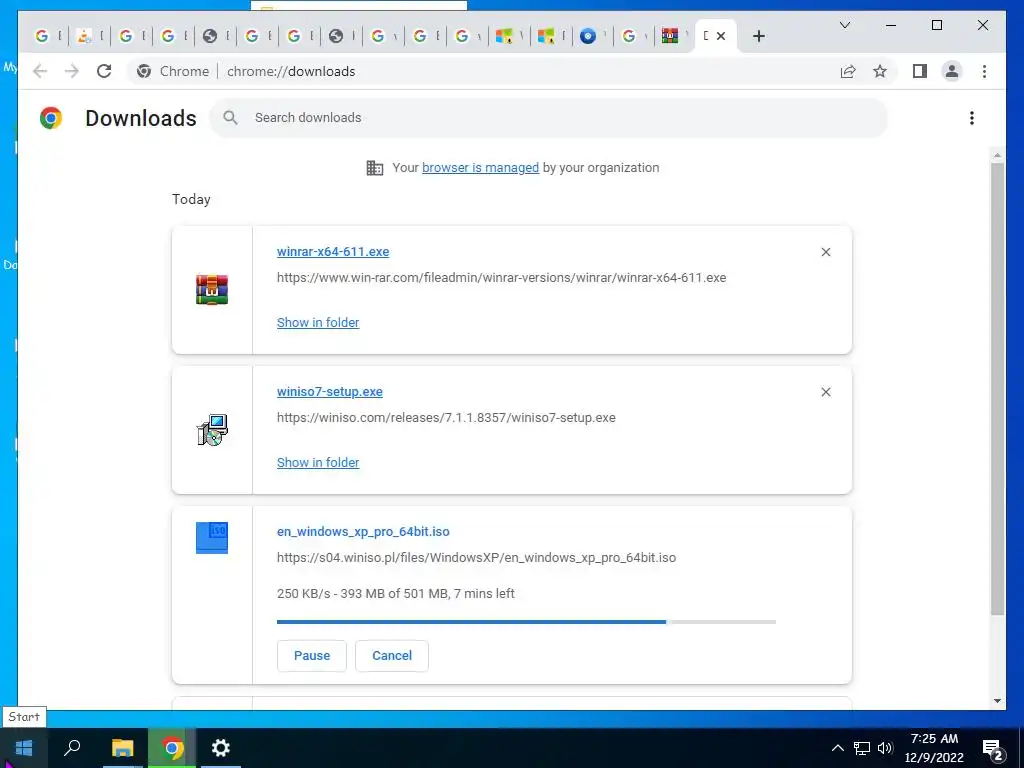The width and height of the screenshot is (1024, 768).
Task: Show winrar-x64-611.exe in folder
Action: (317, 323)
